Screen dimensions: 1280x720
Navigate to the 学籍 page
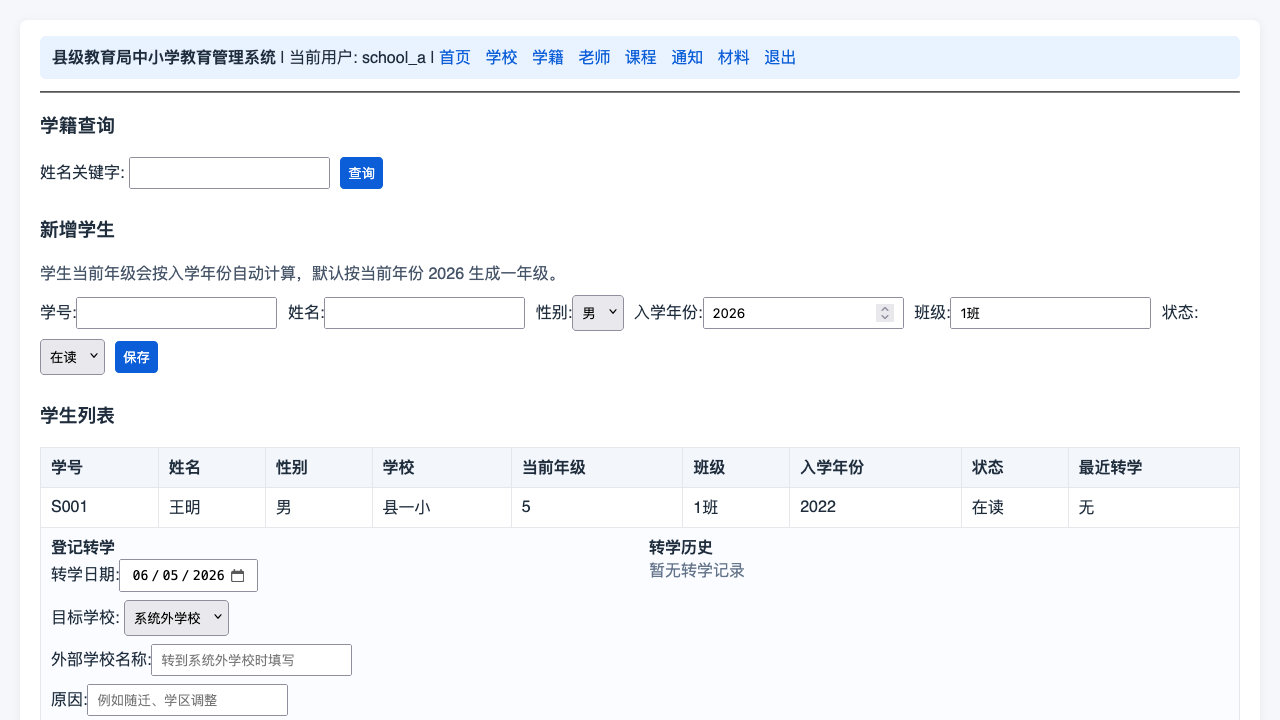coord(548,57)
